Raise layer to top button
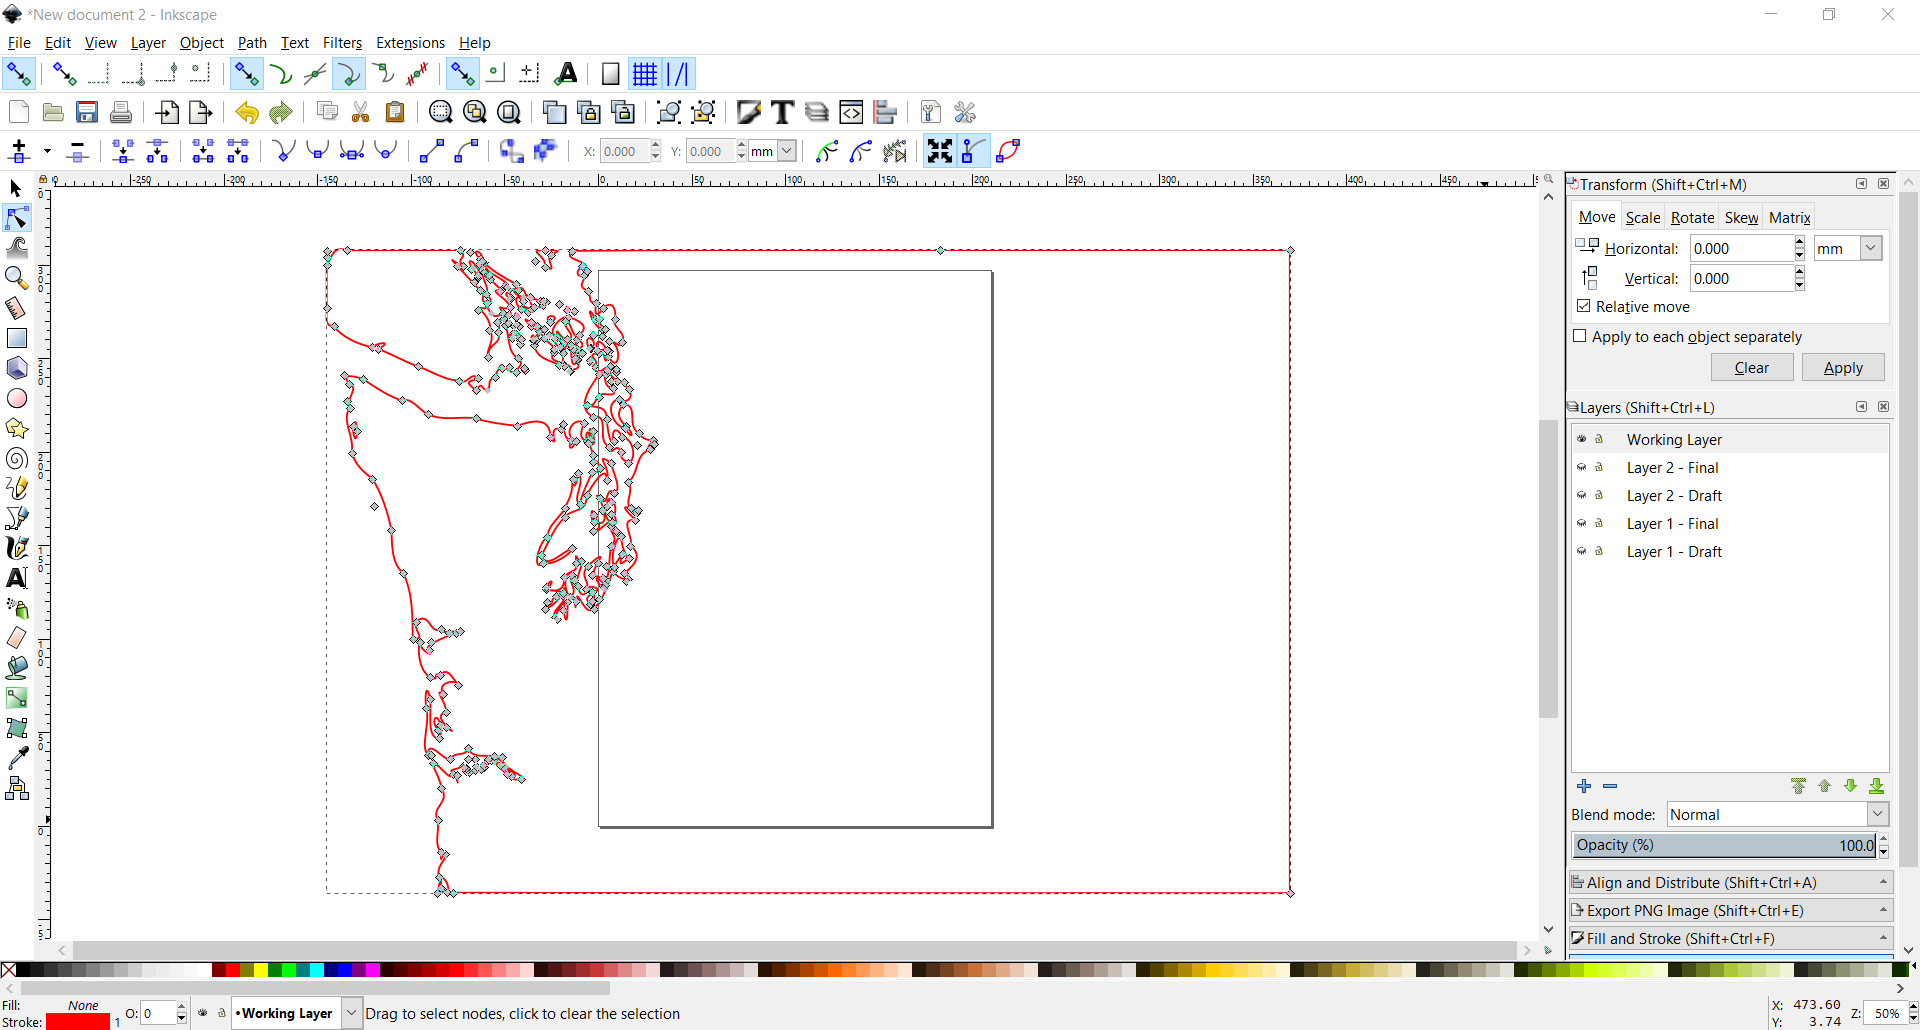This screenshot has width=1920, height=1030. pyautogui.click(x=1798, y=786)
